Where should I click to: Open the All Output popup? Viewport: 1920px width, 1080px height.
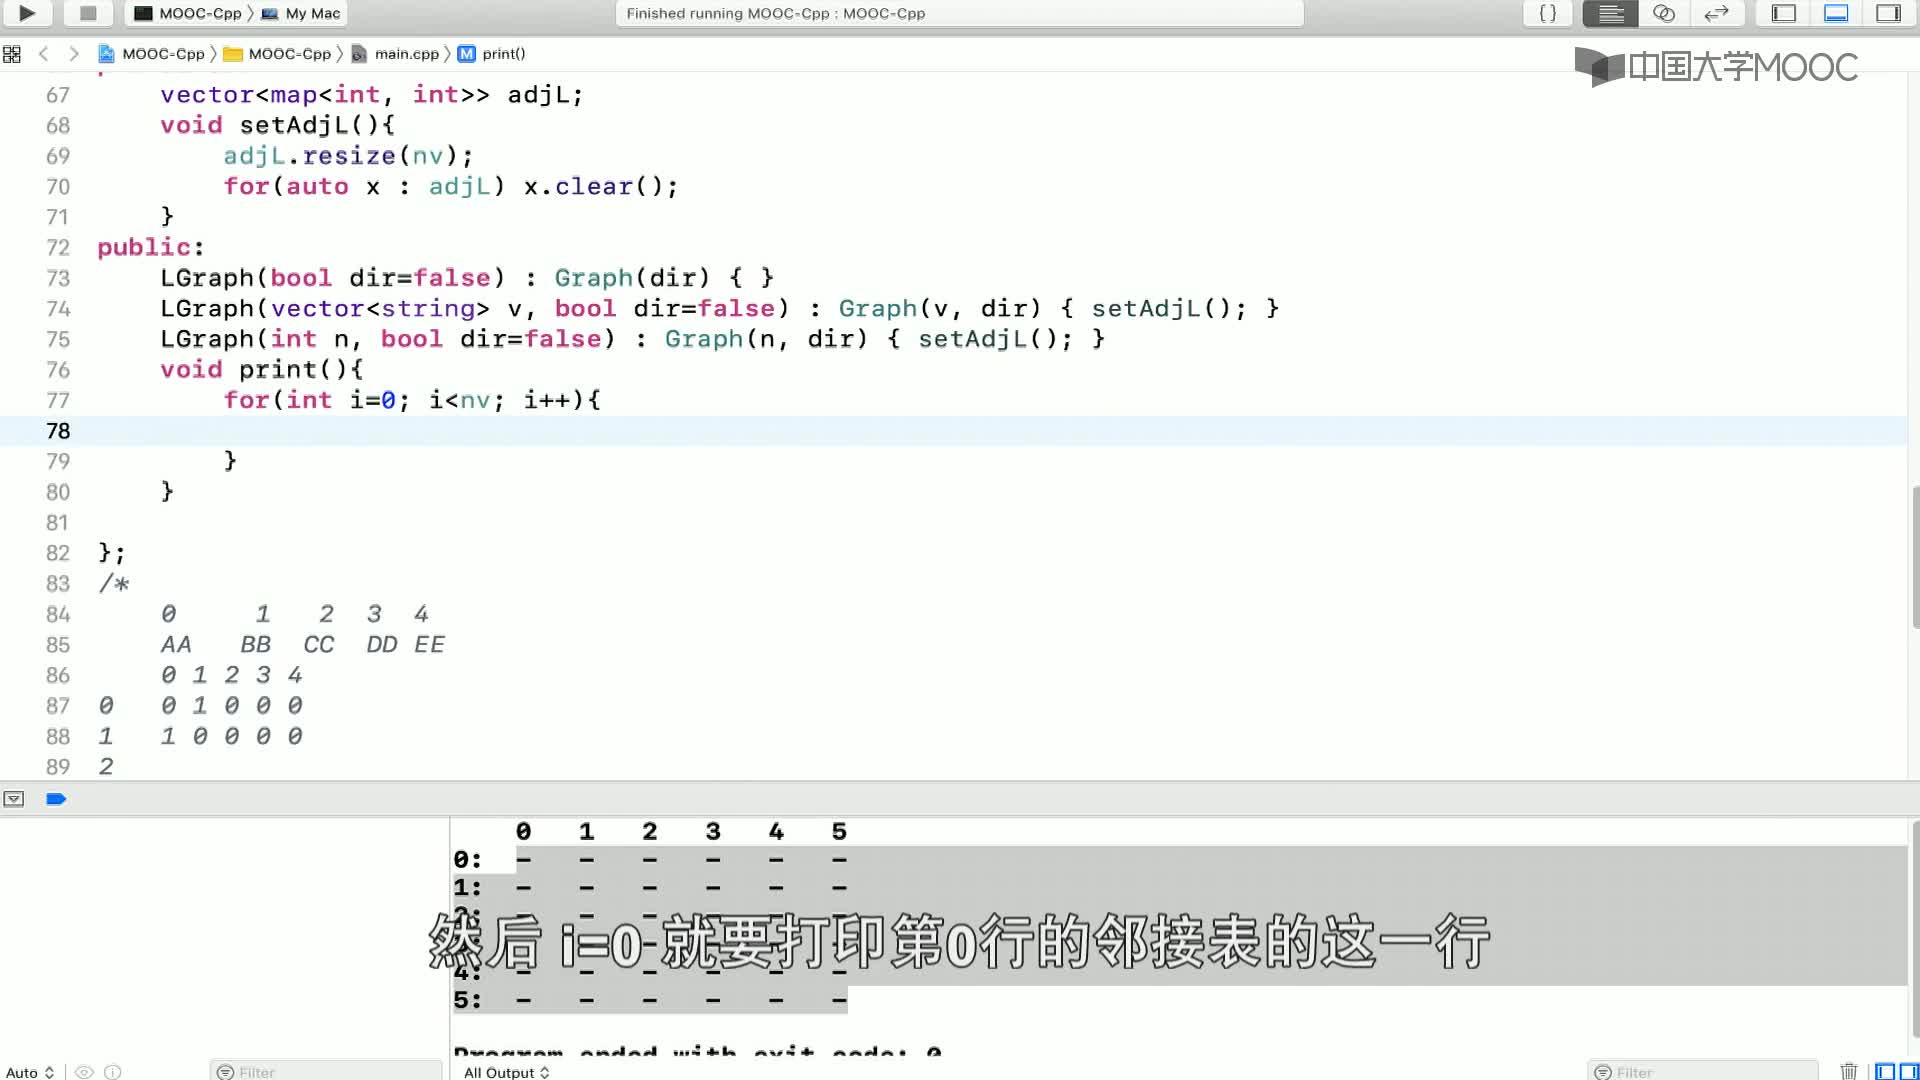click(507, 1072)
